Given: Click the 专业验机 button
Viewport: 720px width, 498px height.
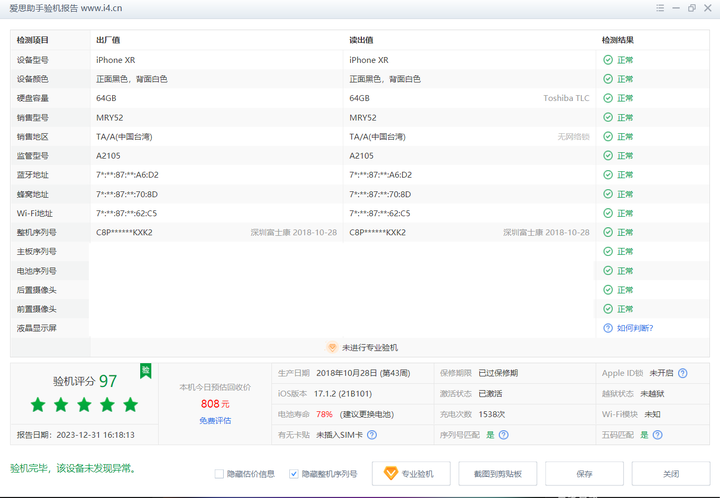Looking at the screenshot, I should (411, 474).
